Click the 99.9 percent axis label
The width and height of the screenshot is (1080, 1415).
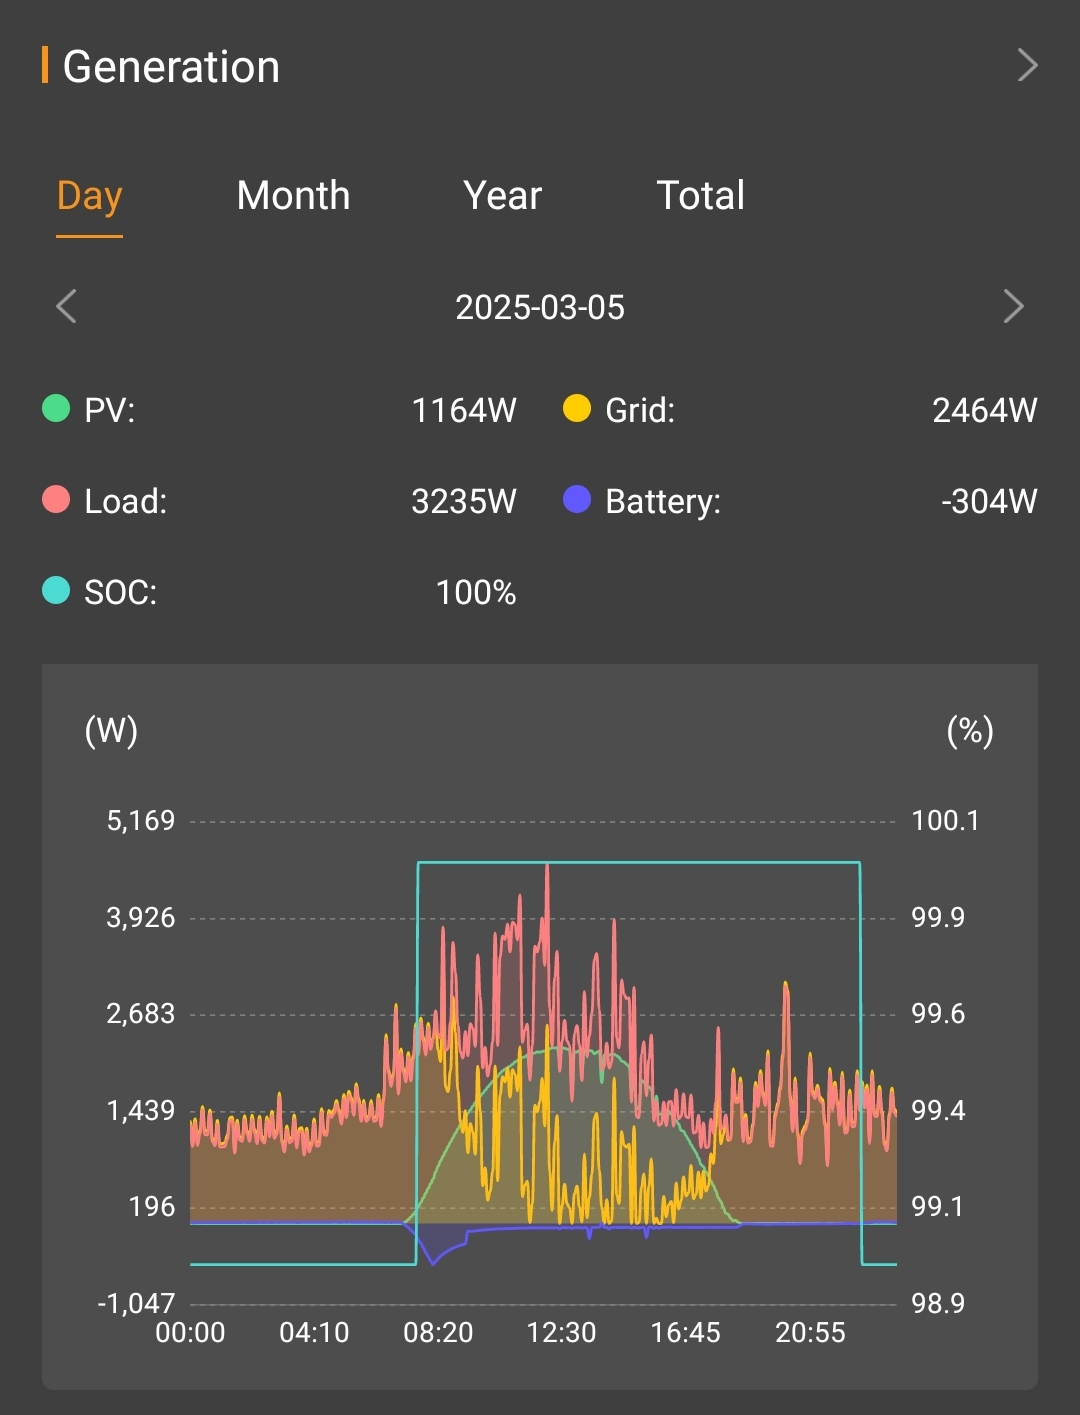[x=938, y=917]
